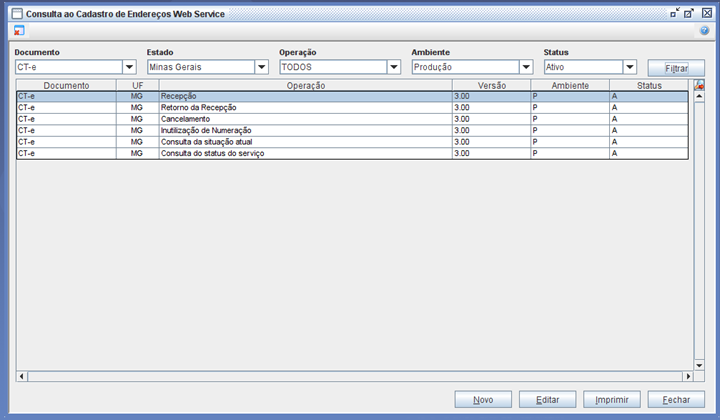
Task: Select the Consulta do status do serviço row
Action: click(305, 153)
